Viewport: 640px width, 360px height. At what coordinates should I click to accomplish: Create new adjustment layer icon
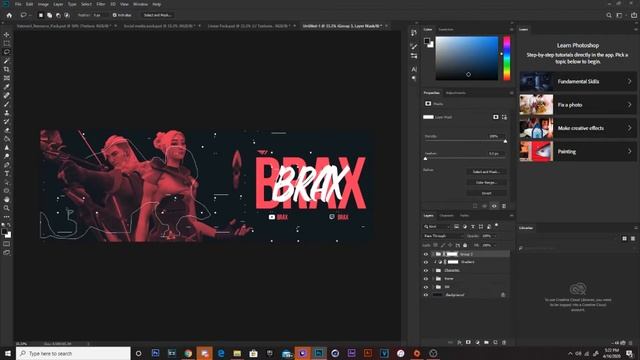(477, 342)
